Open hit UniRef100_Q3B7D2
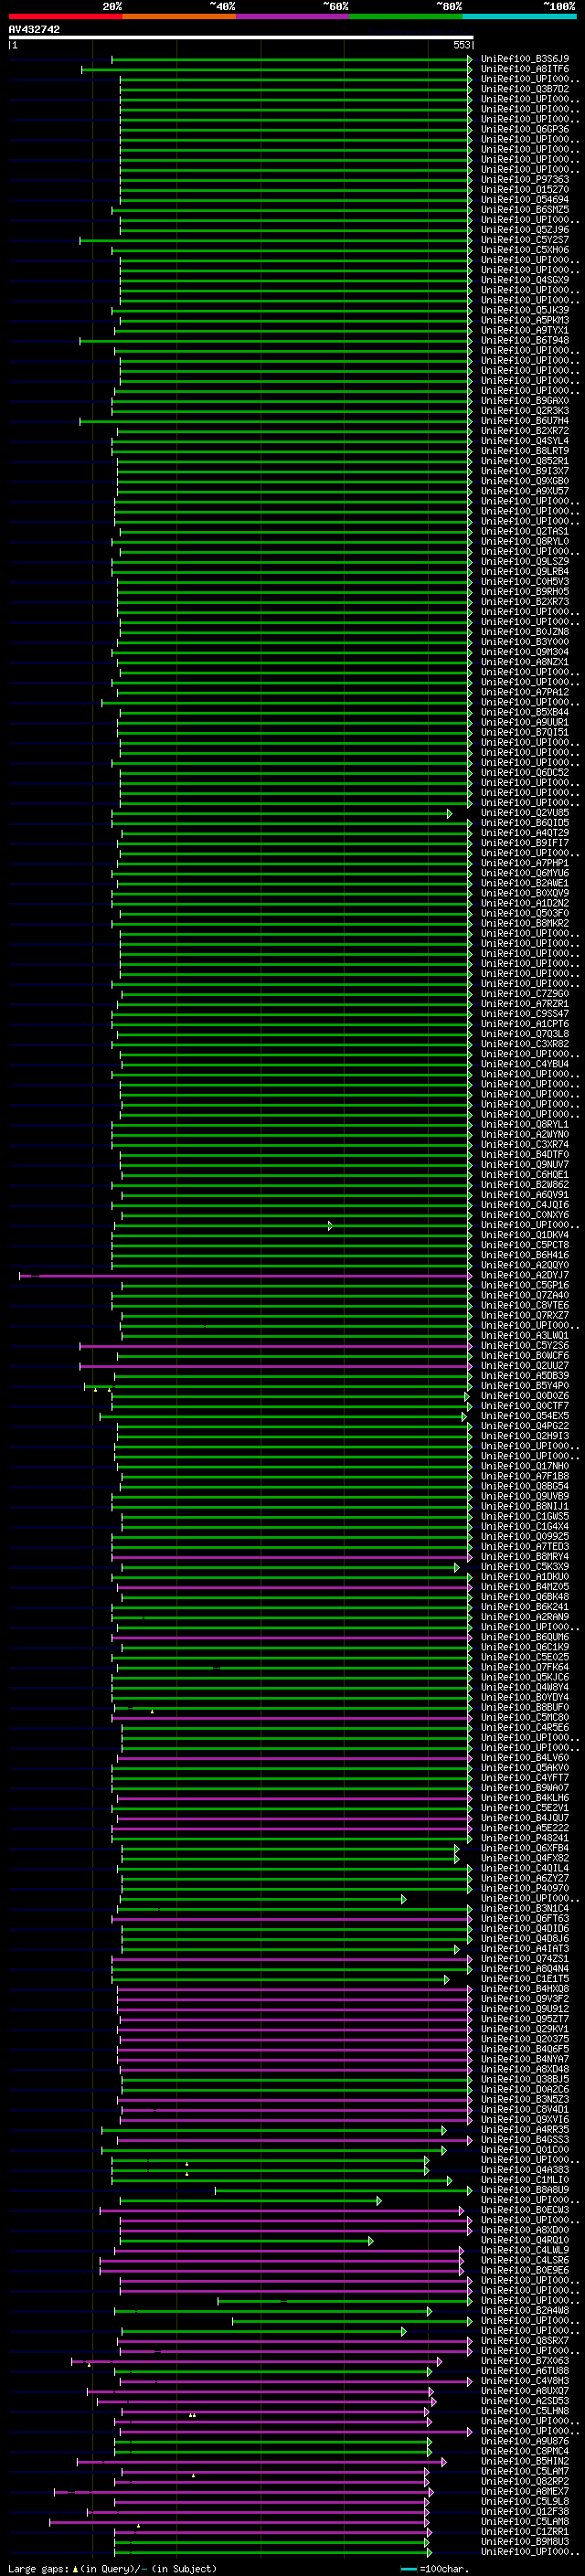 tap(524, 89)
